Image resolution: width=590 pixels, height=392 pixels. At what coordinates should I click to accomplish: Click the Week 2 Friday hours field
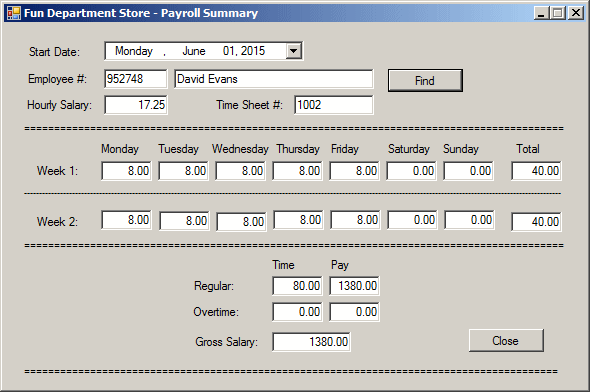(356, 220)
